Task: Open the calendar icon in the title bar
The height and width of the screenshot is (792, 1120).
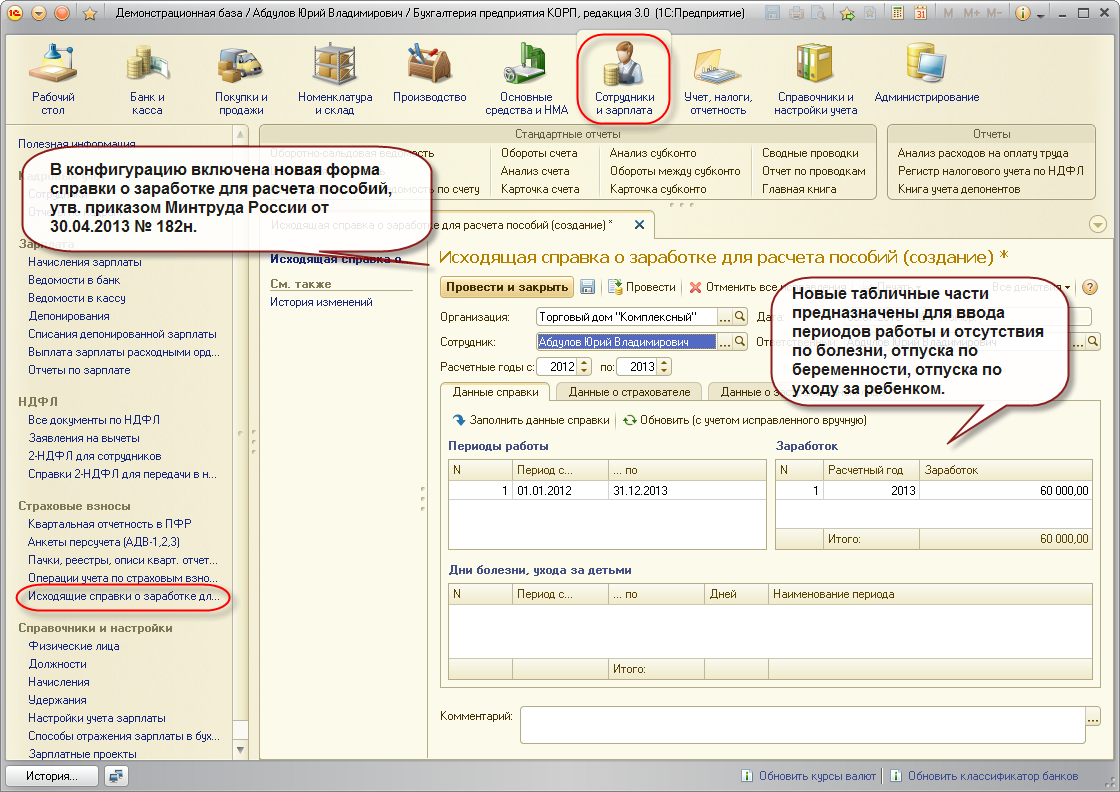Action: (920, 14)
